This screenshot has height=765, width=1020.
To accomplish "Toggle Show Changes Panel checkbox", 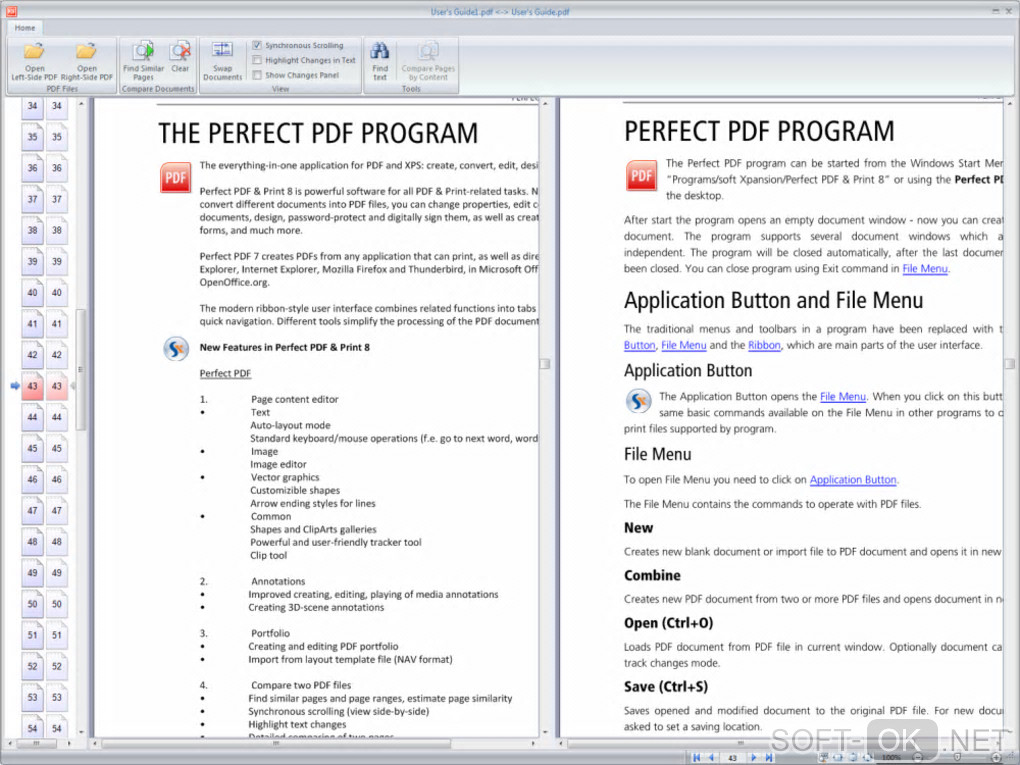I will 257,75.
